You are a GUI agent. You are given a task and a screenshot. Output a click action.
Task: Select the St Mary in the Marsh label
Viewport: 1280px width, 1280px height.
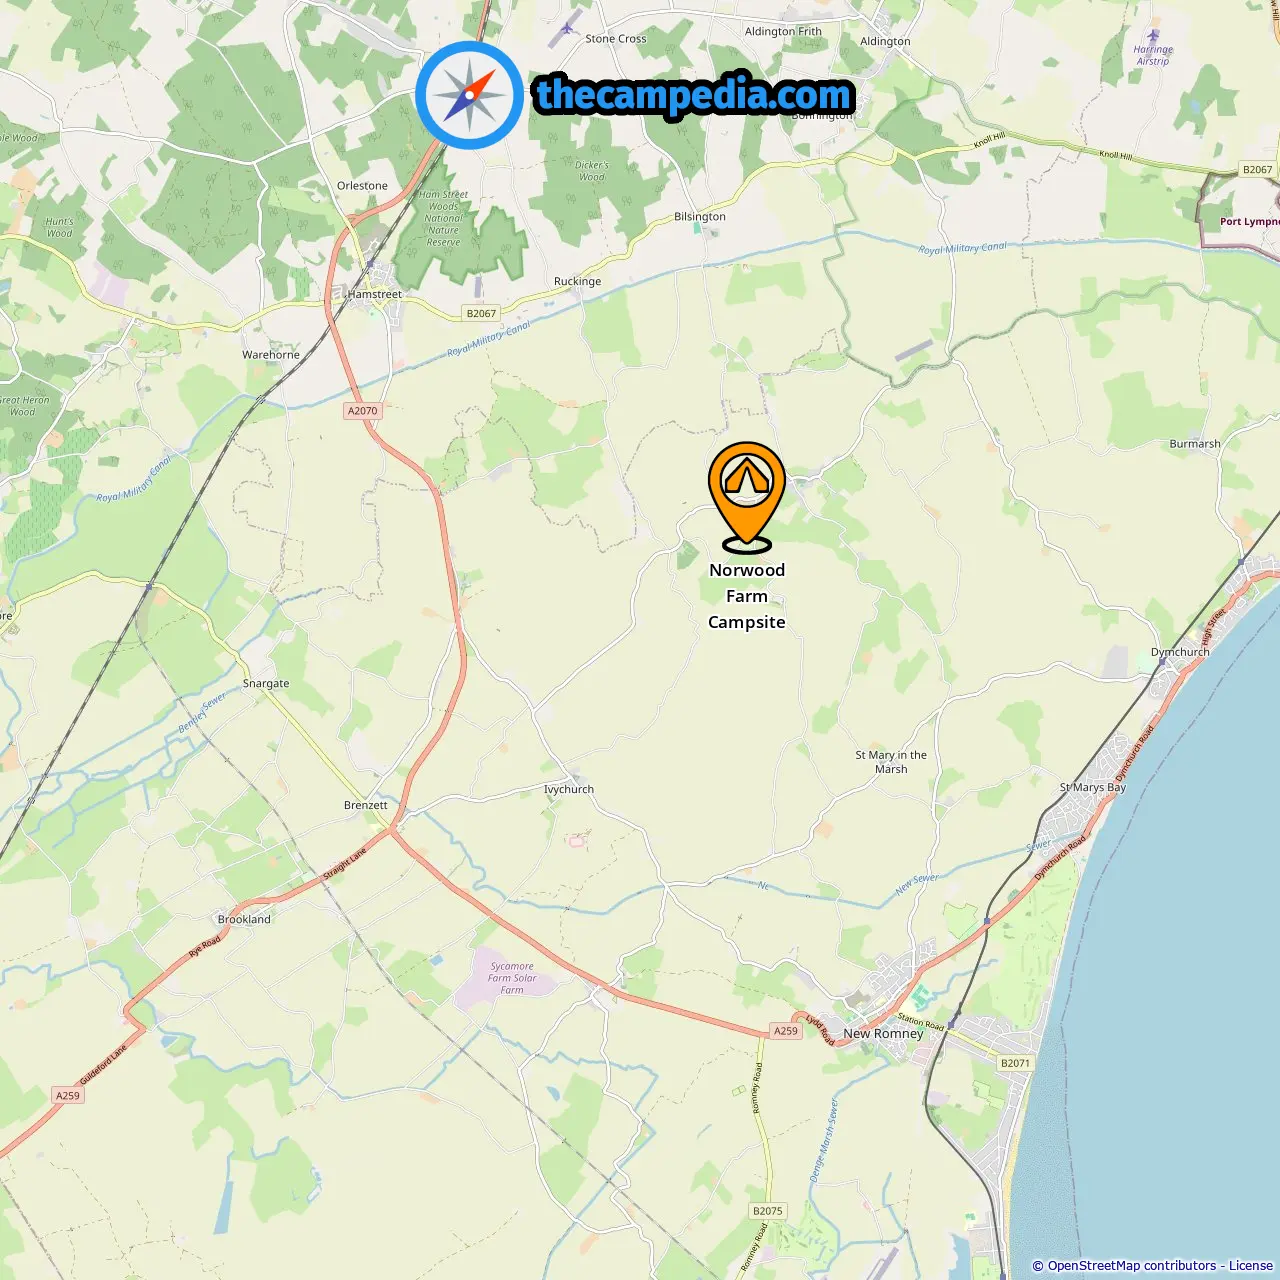tap(891, 762)
